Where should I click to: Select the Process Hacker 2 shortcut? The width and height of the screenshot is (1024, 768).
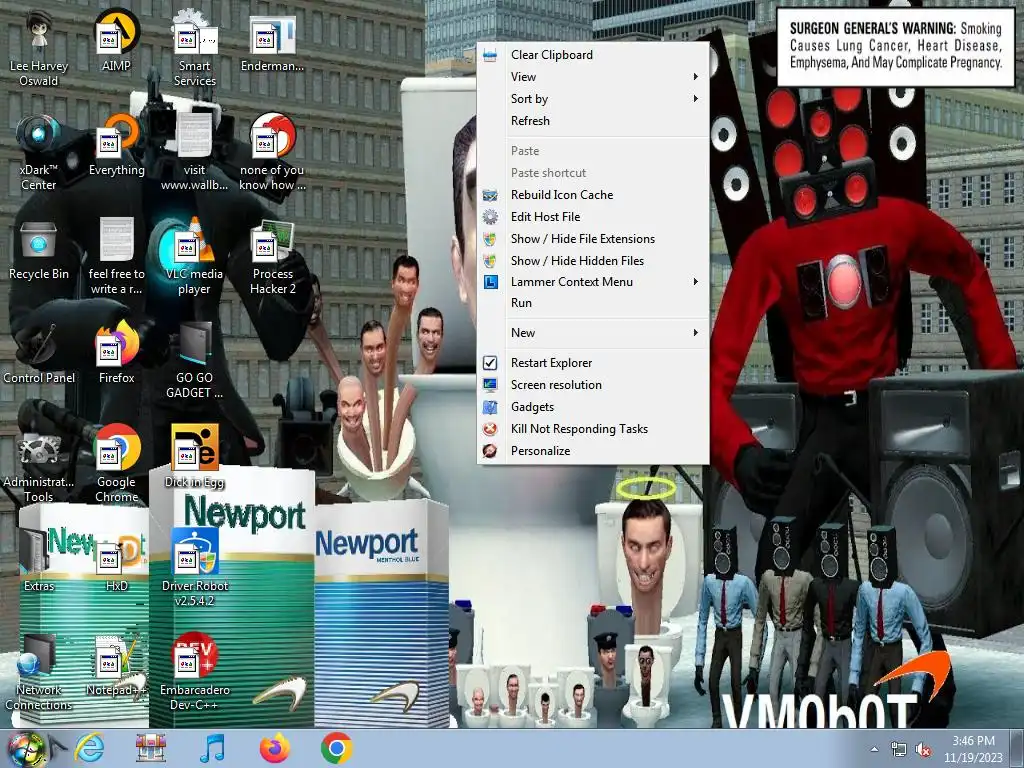coord(272,256)
